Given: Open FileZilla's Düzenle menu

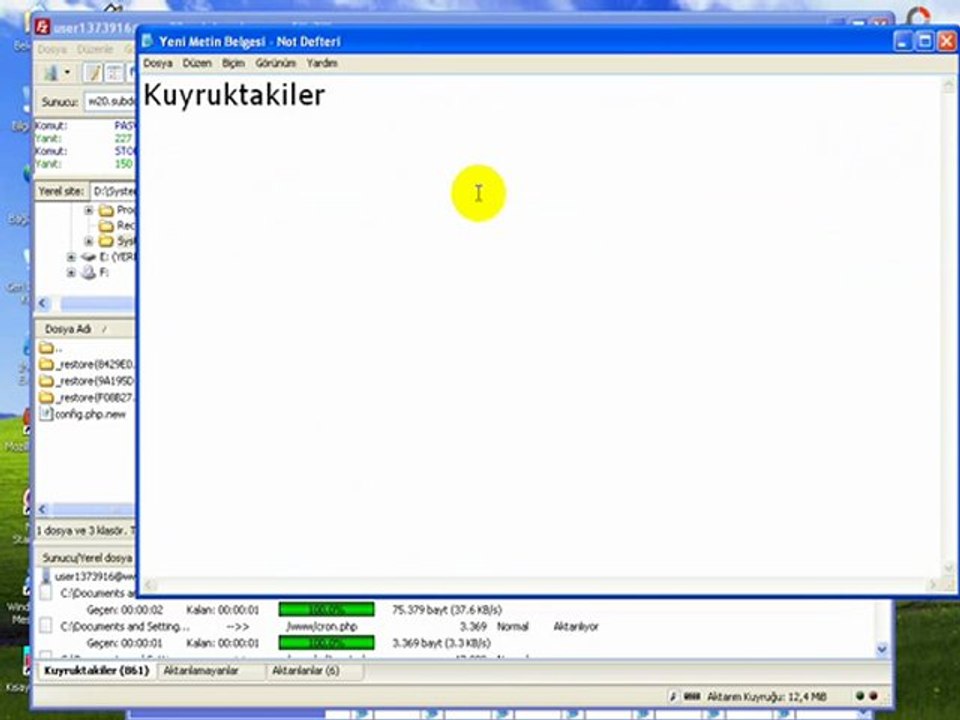Looking at the screenshot, I should coord(95,49).
